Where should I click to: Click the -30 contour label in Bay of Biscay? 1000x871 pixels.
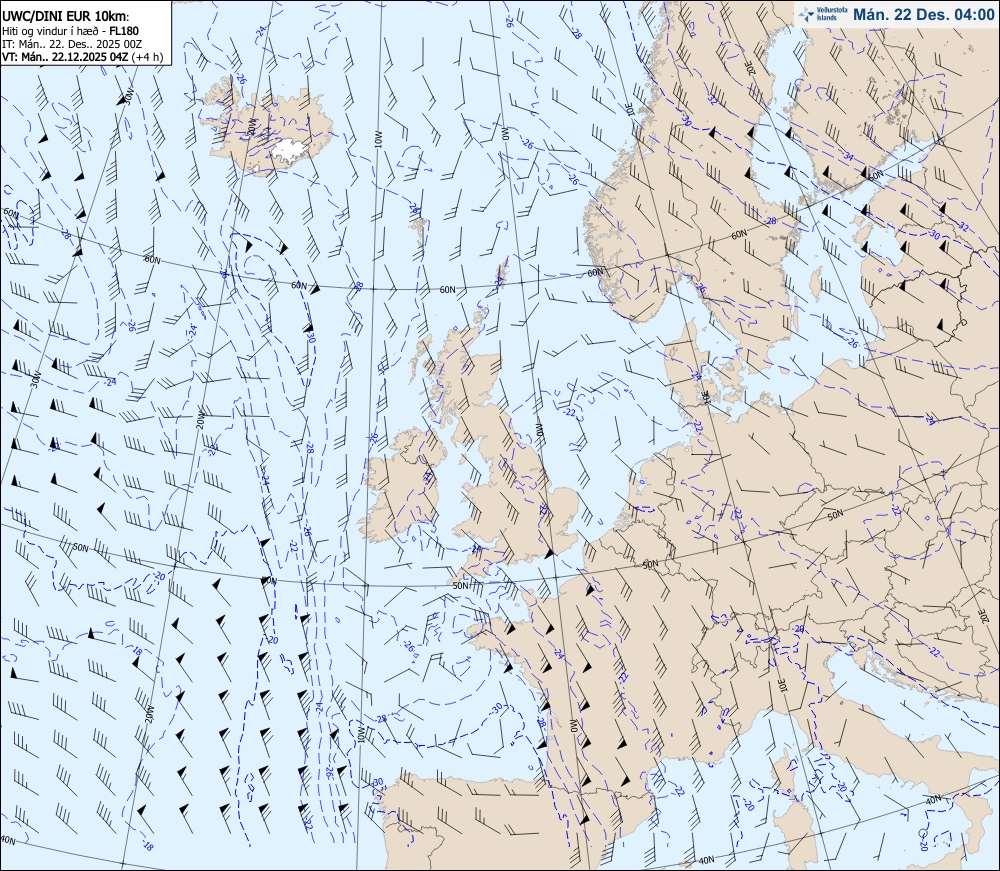pyautogui.click(x=497, y=708)
